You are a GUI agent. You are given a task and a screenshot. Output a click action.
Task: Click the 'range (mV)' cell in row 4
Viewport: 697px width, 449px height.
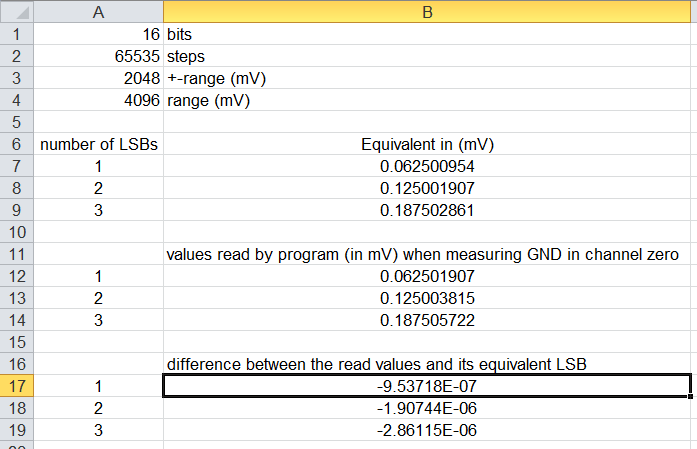point(427,100)
